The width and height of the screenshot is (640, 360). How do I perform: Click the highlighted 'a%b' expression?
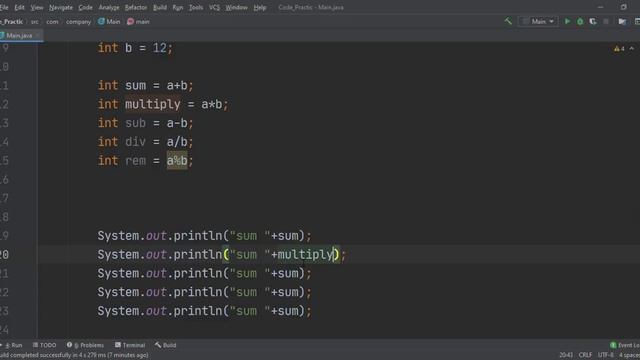[x=177, y=161]
